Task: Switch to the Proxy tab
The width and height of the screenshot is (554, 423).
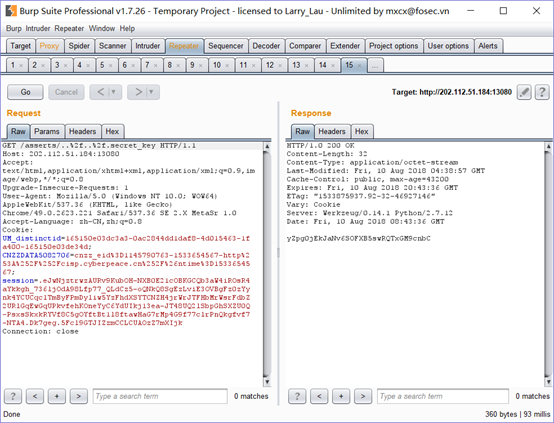Action: (49, 46)
